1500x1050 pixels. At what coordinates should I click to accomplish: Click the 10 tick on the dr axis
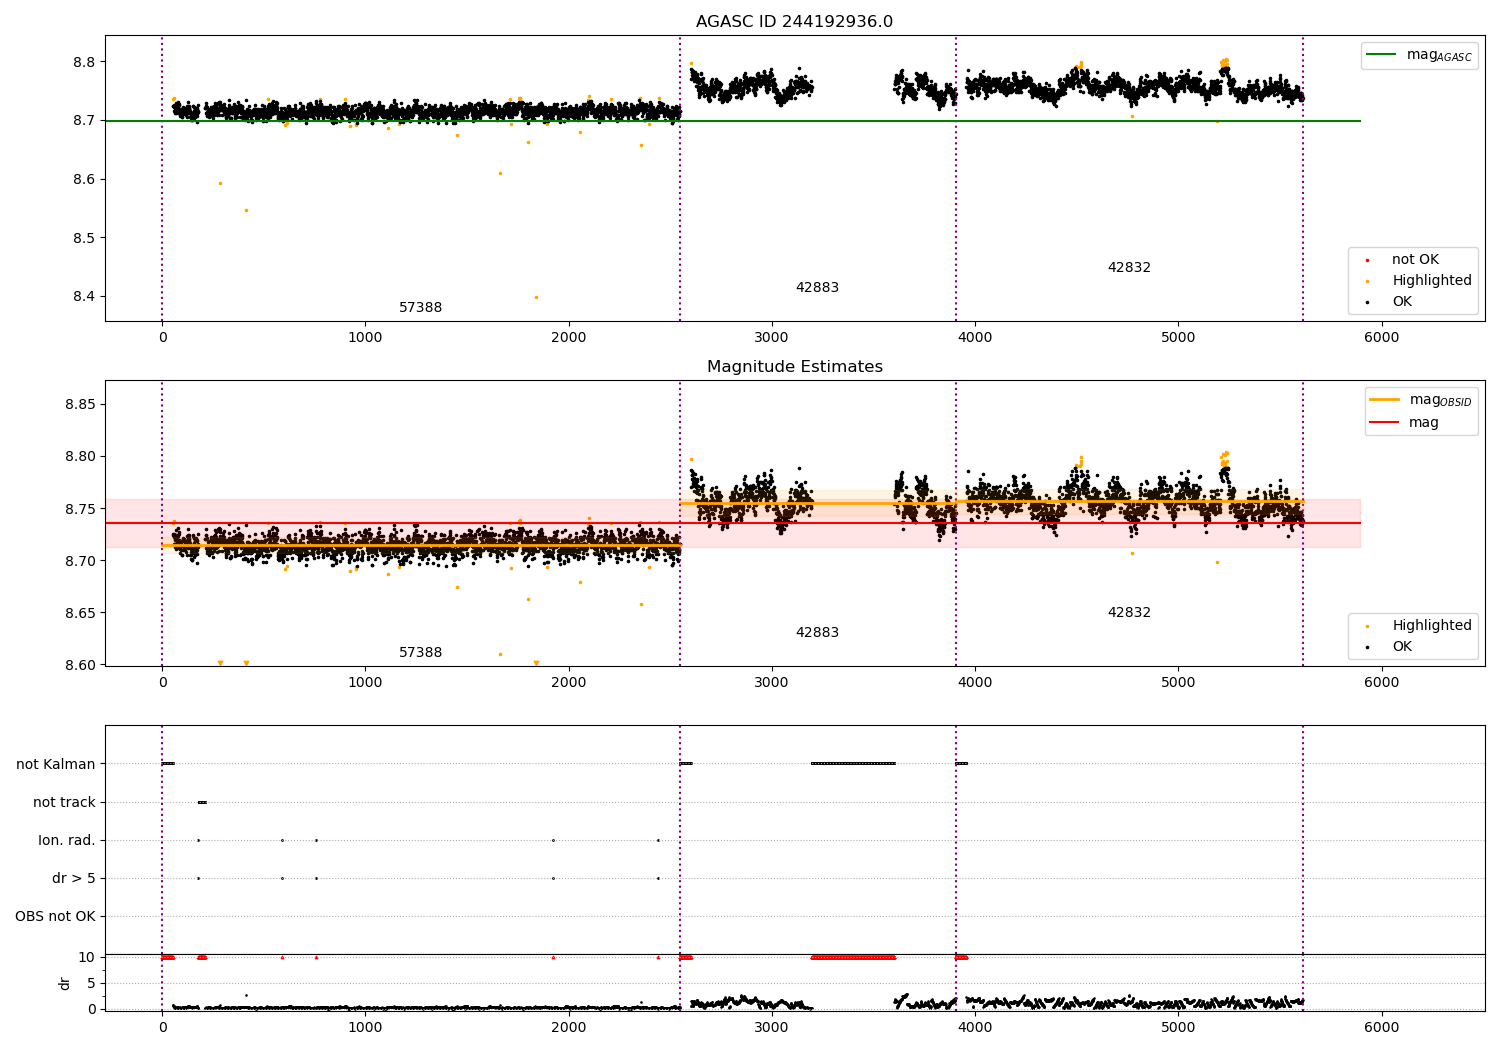pos(87,957)
